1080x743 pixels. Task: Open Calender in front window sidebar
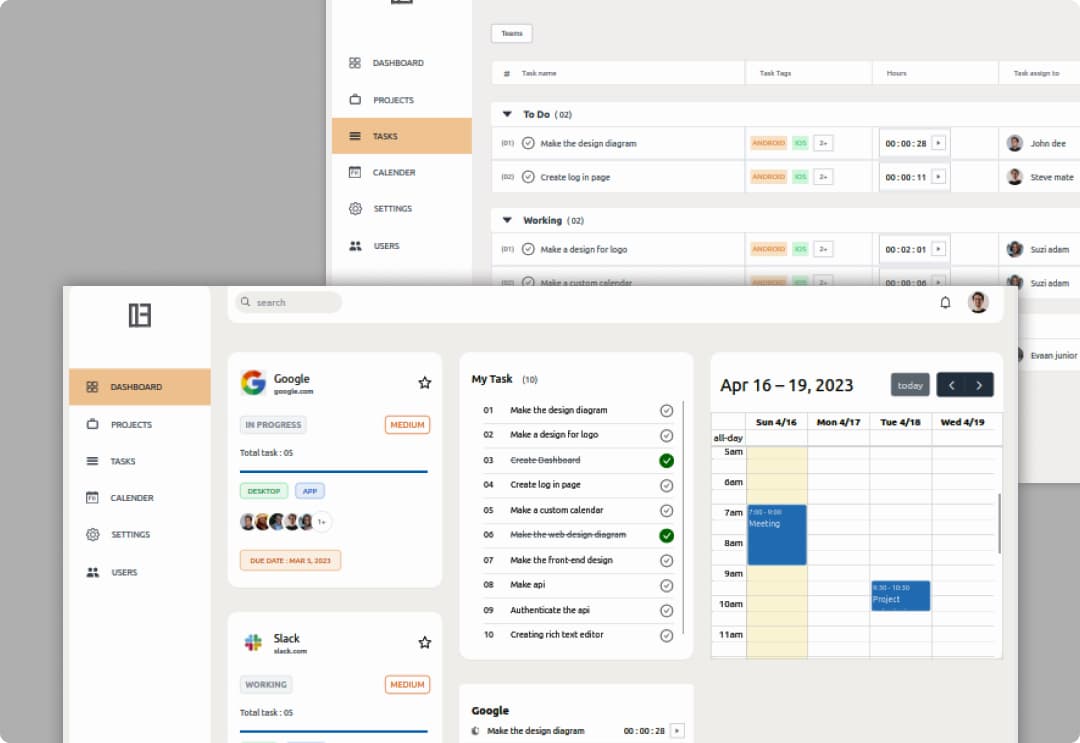tap(140, 497)
